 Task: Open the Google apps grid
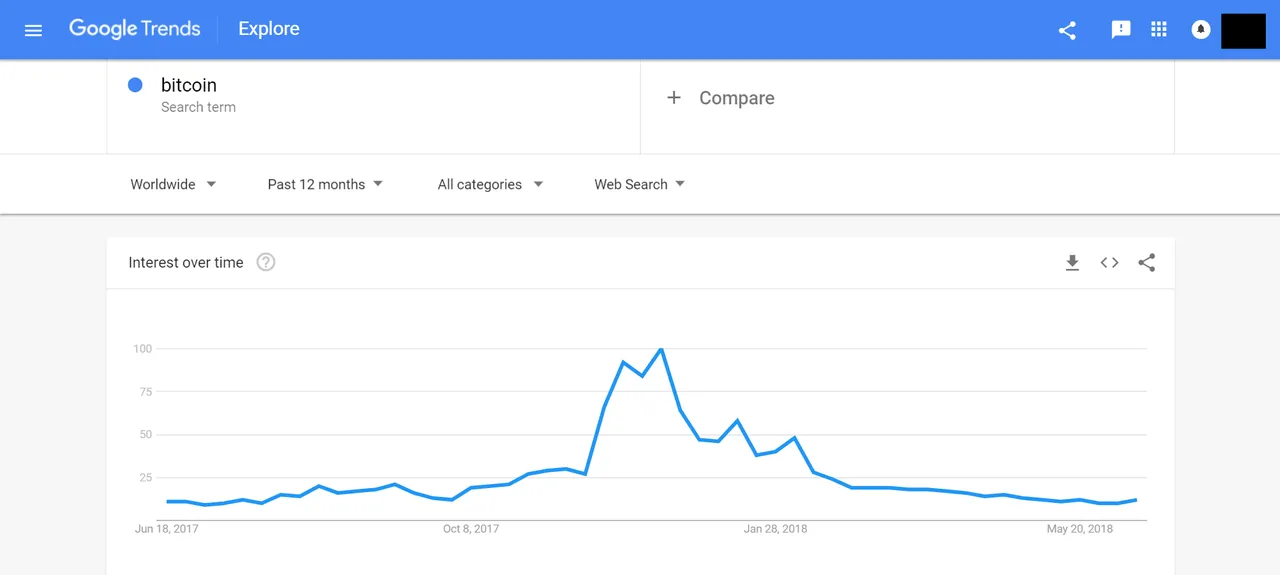pos(1159,29)
